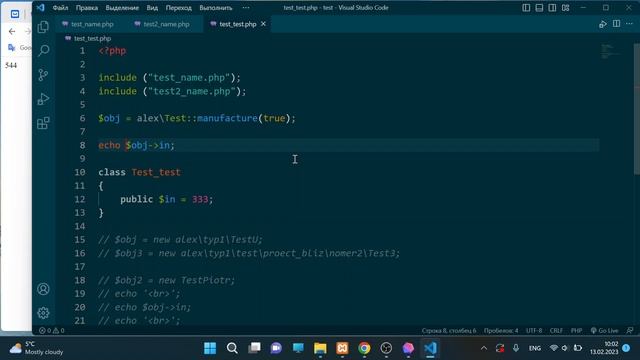Change encoding via UTF-8 status
640x360 pixels.
pyautogui.click(x=534, y=331)
